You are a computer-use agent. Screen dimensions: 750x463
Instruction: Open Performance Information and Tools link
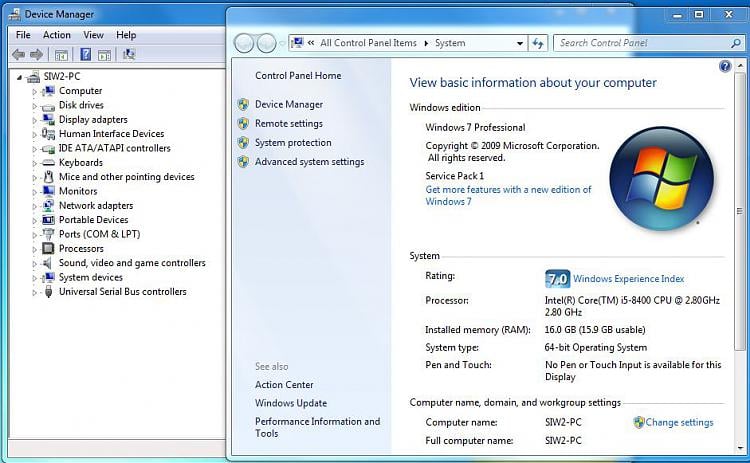point(318,427)
